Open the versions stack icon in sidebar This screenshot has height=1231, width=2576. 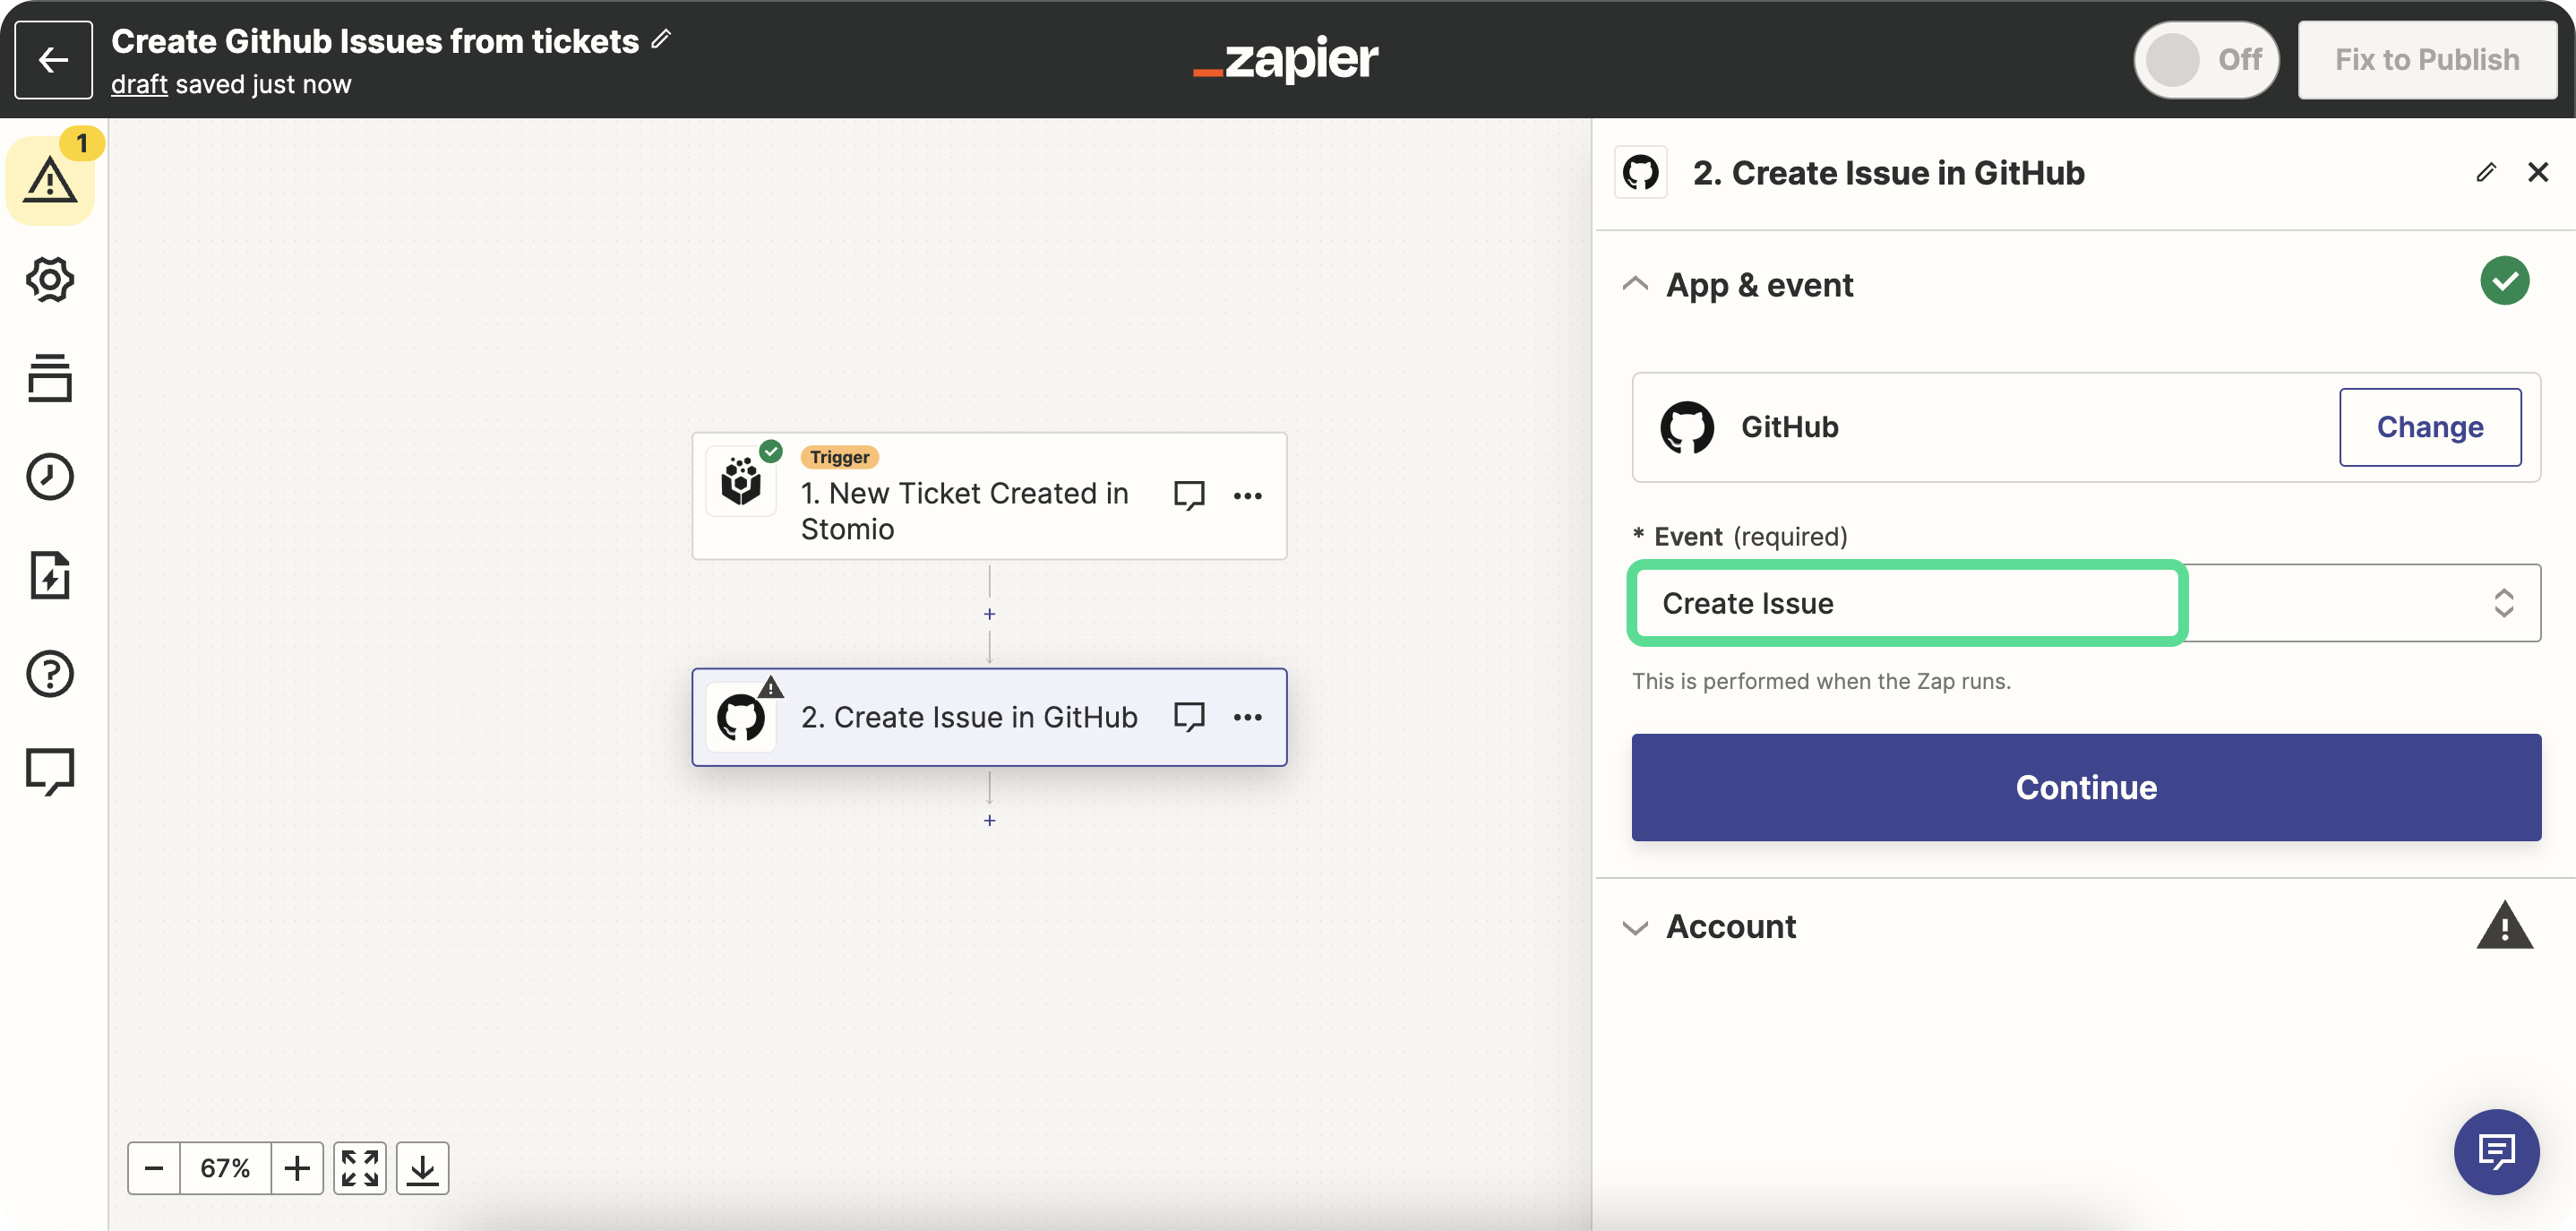pos(50,378)
